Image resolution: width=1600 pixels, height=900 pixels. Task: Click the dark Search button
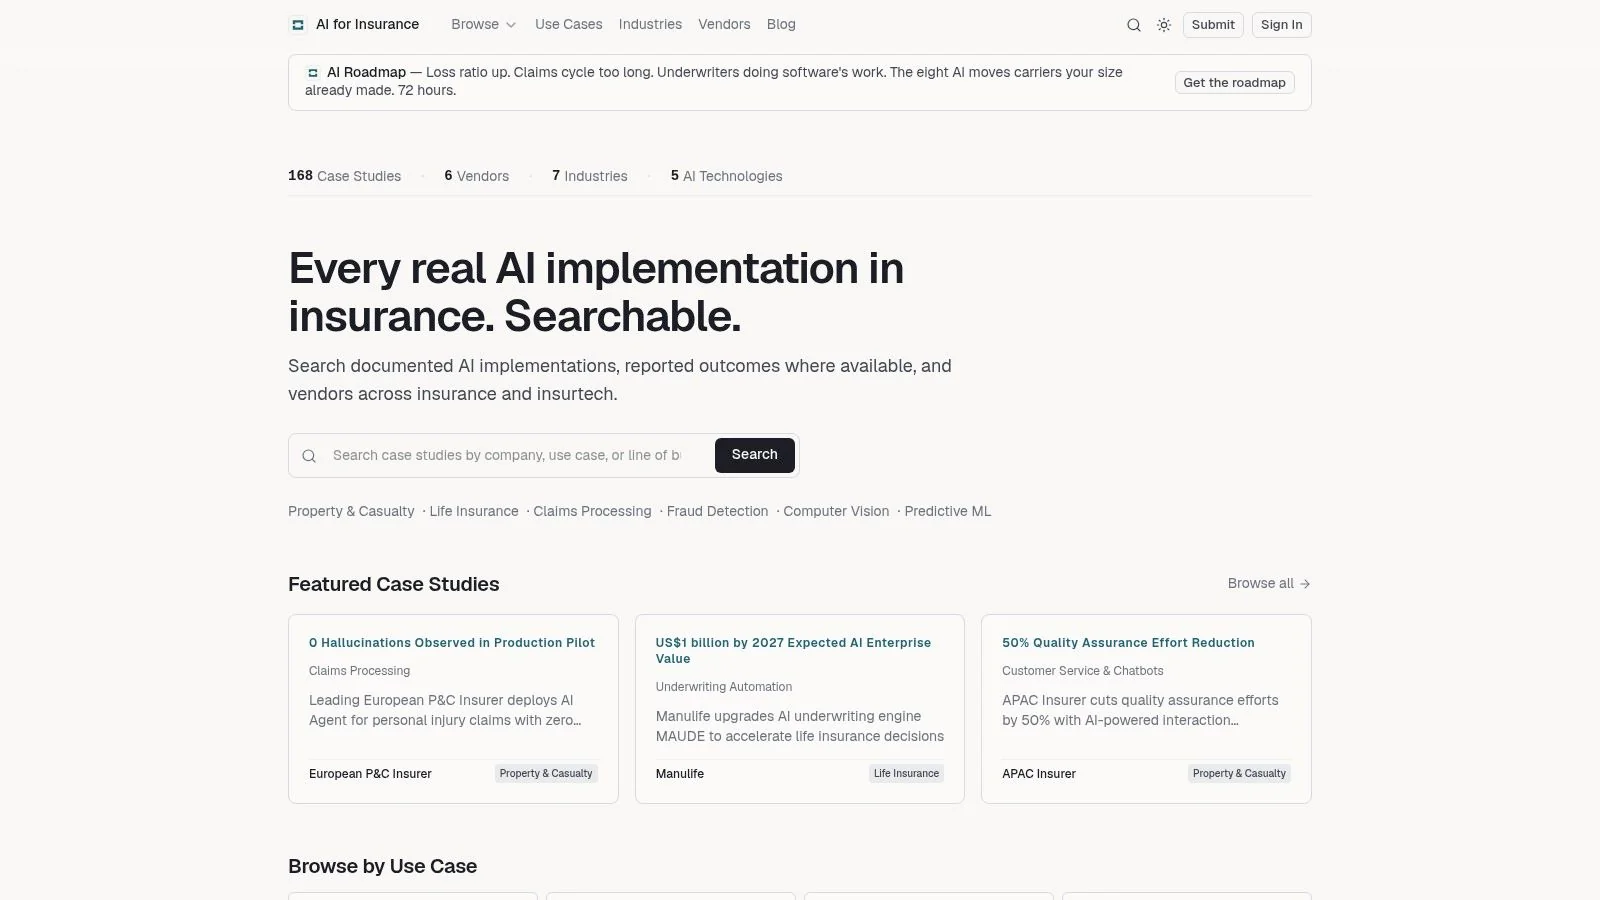coord(755,455)
